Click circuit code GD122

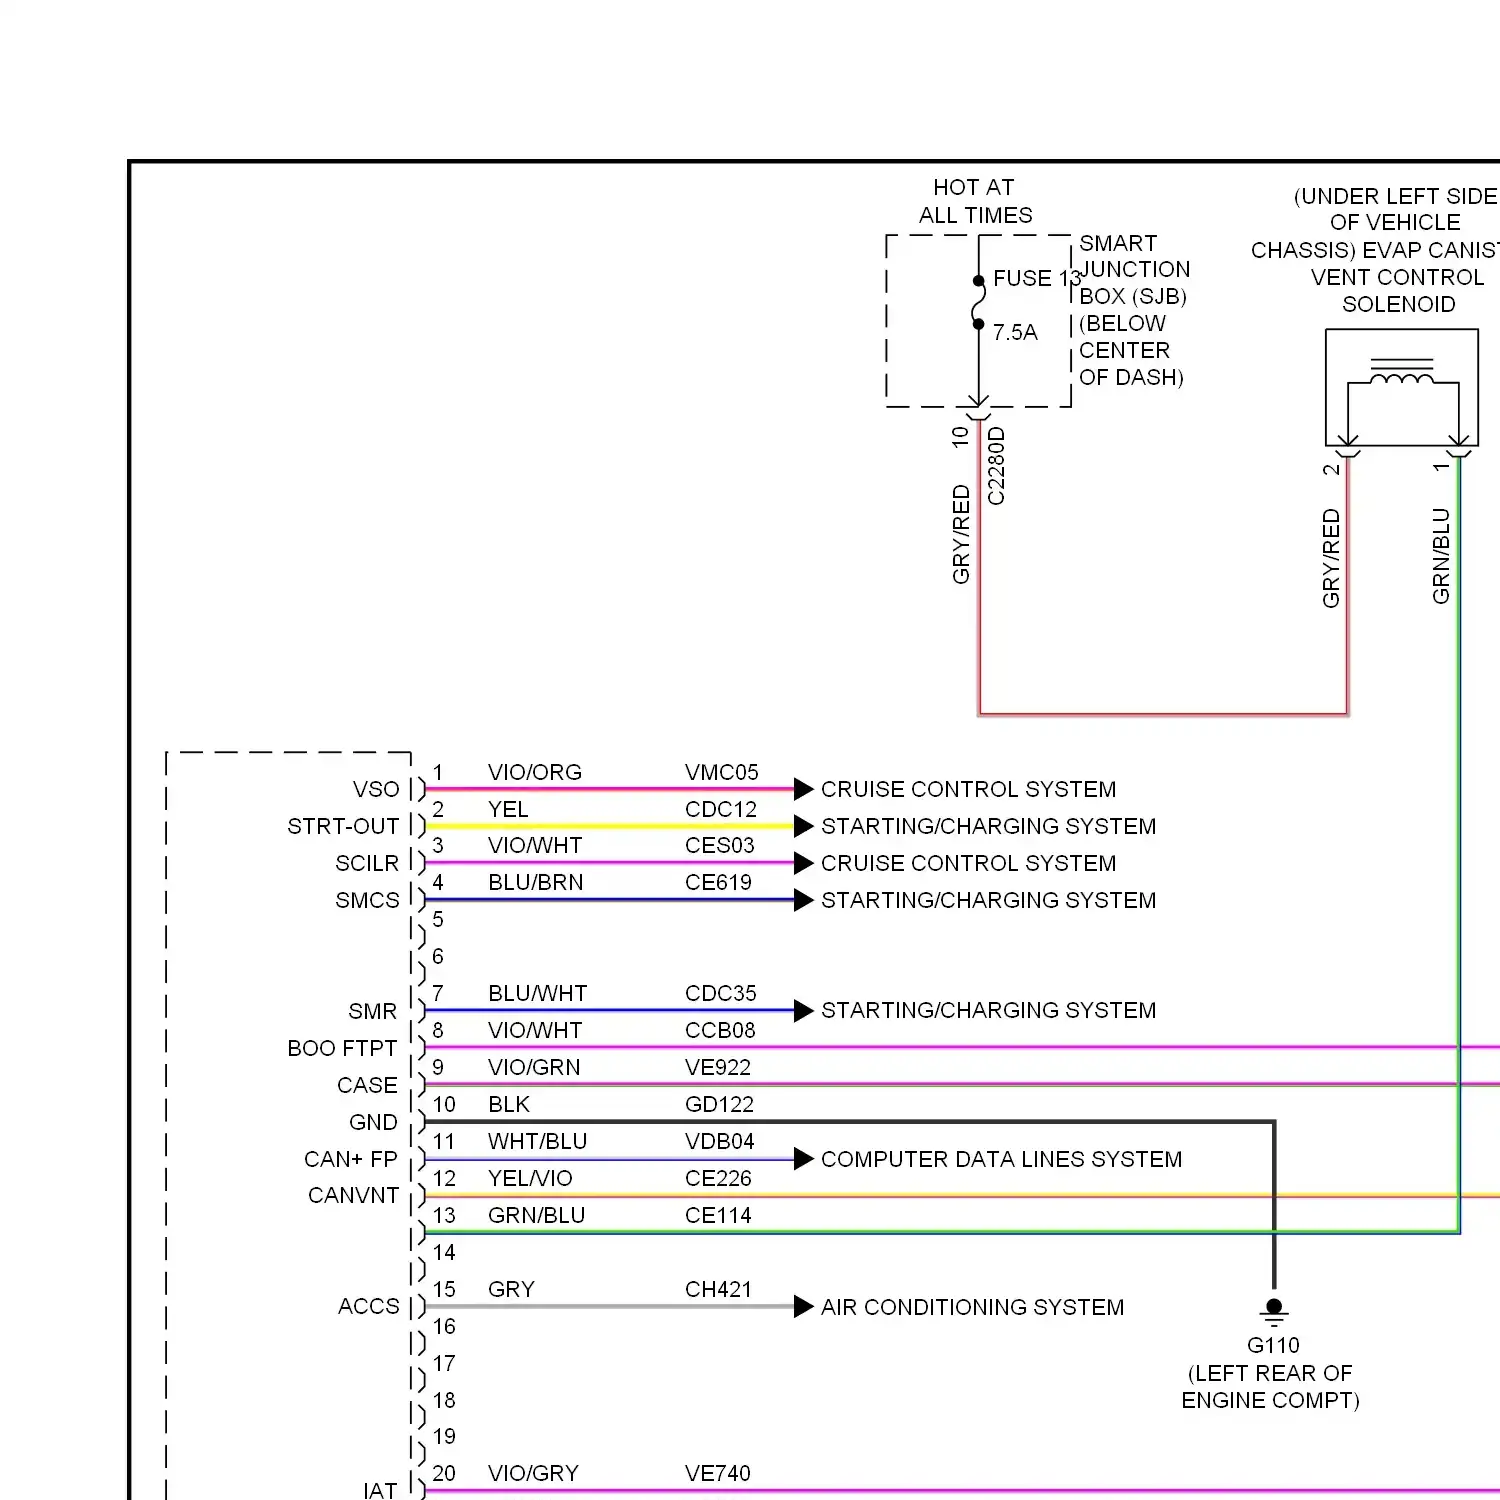pos(720,1104)
